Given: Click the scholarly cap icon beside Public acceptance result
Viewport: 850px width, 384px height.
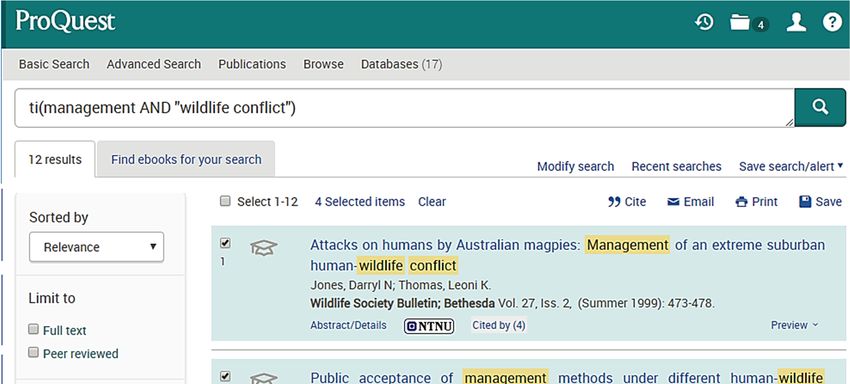Looking at the screenshot, I should (263, 378).
